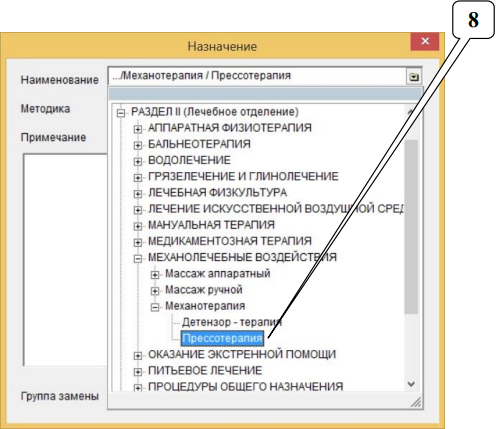The width and height of the screenshot is (496, 429).
Task: Expand ГРЯЗЕЛЕЧЕНИЕ И ГЛИНОЛЕЧЕНИЕ node
Action: pos(137,178)
